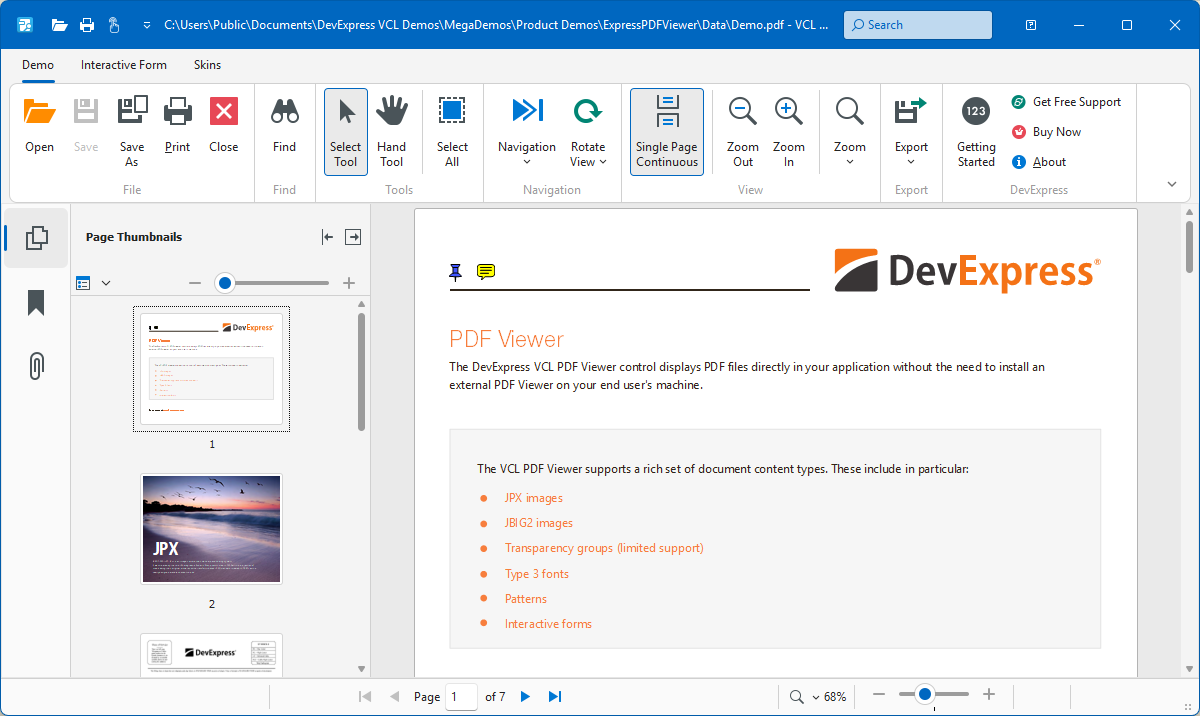
Task: Click Select All in the Tools group
Action: click(x=452, y=130)
